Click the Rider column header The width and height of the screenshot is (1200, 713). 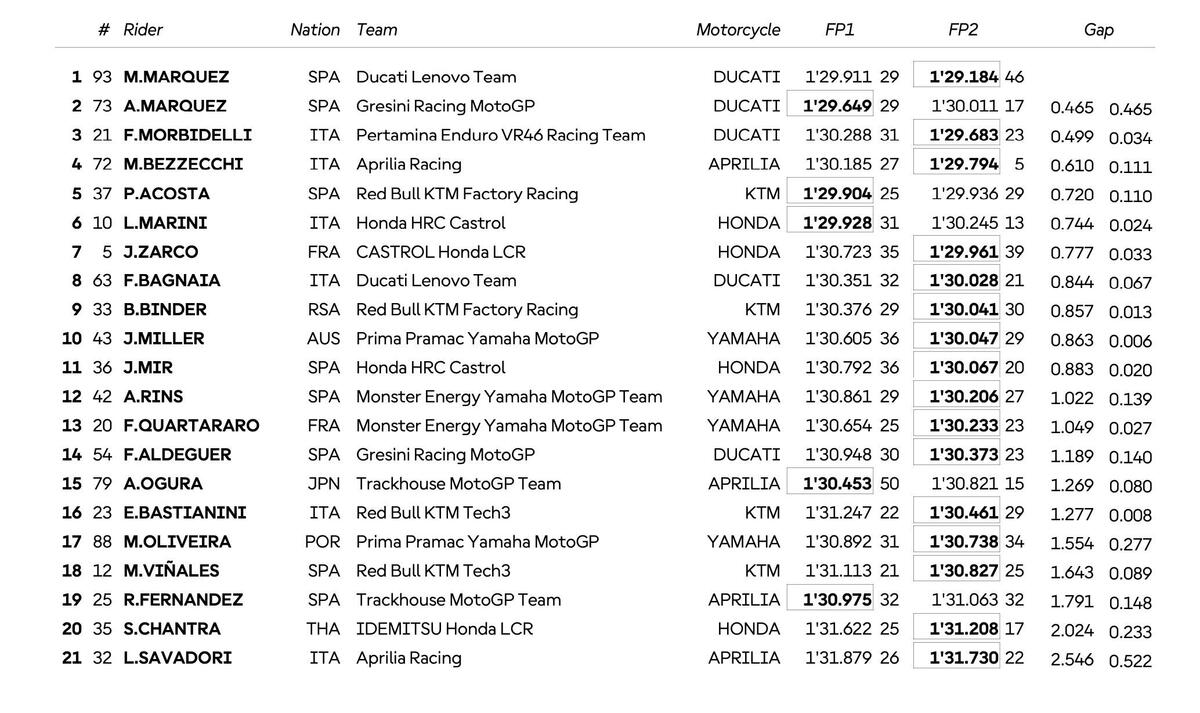(x=143, y=30)
